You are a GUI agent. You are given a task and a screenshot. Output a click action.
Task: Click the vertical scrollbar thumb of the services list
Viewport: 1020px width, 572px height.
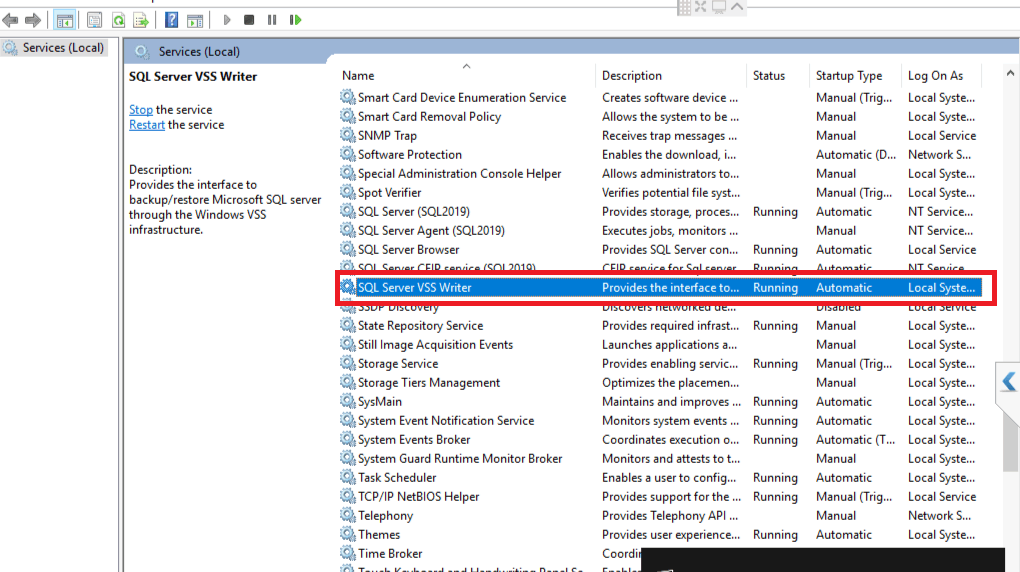[x=1010, y=439]
